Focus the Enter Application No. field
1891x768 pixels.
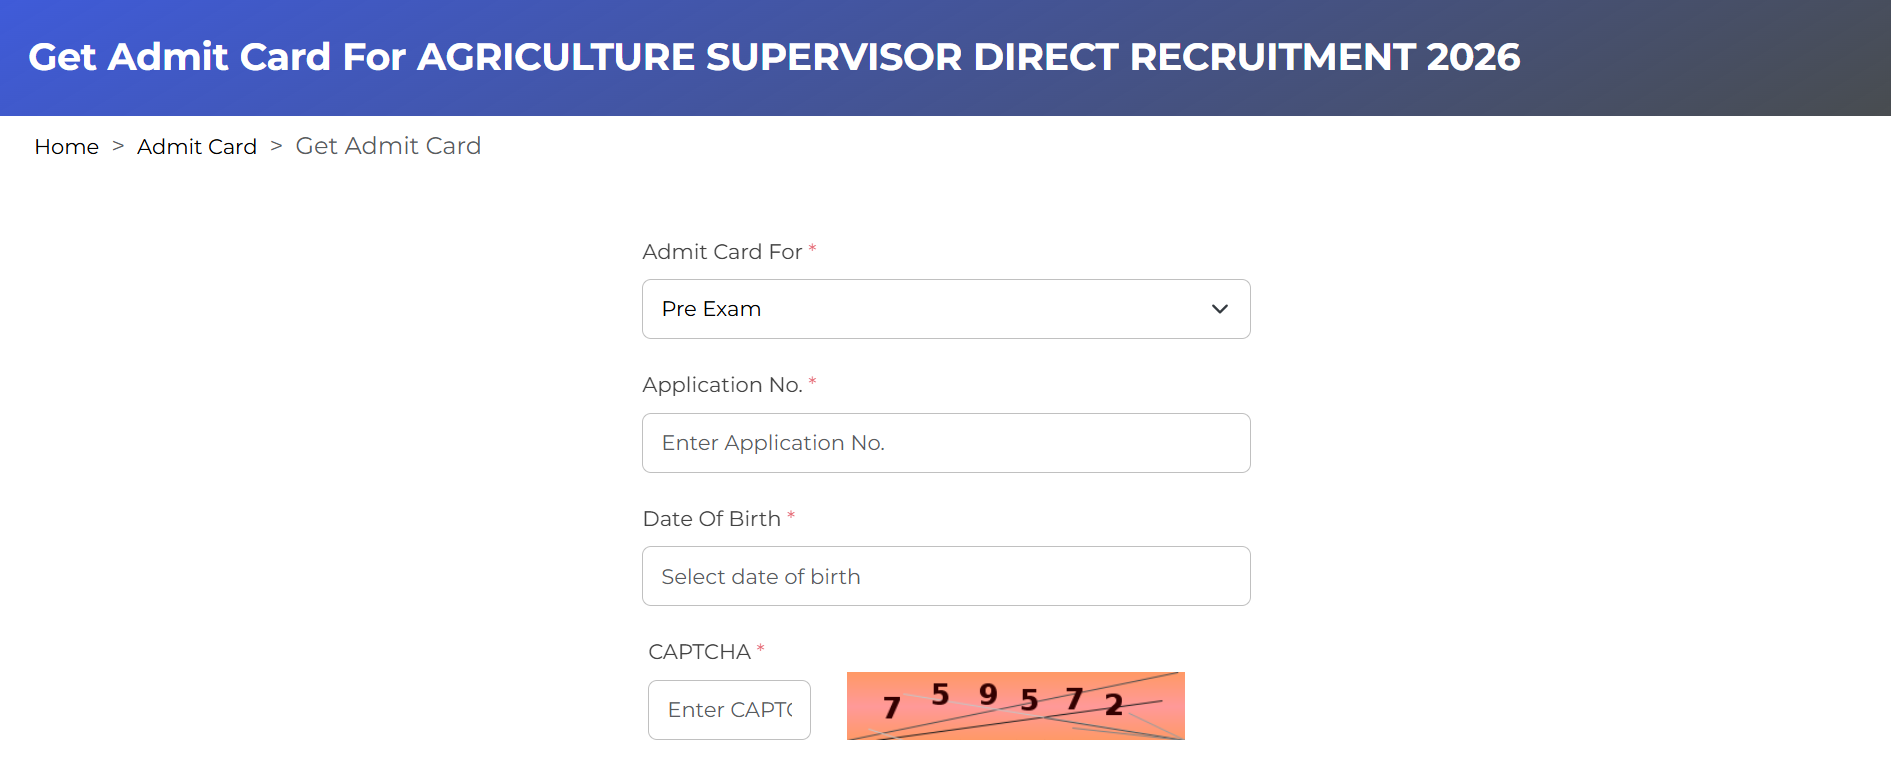pyautogui.click(x=945, y=443)
